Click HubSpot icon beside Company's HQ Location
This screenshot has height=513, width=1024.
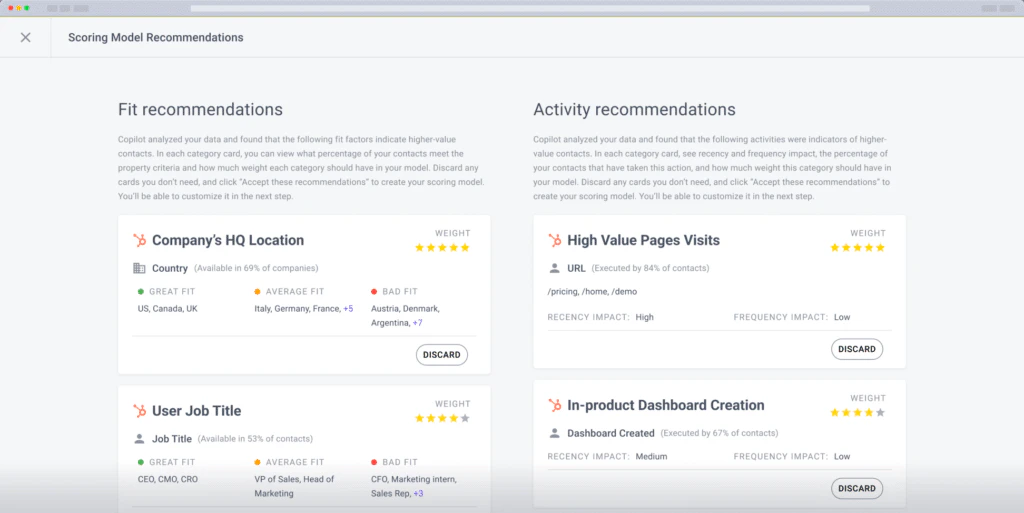140,240
